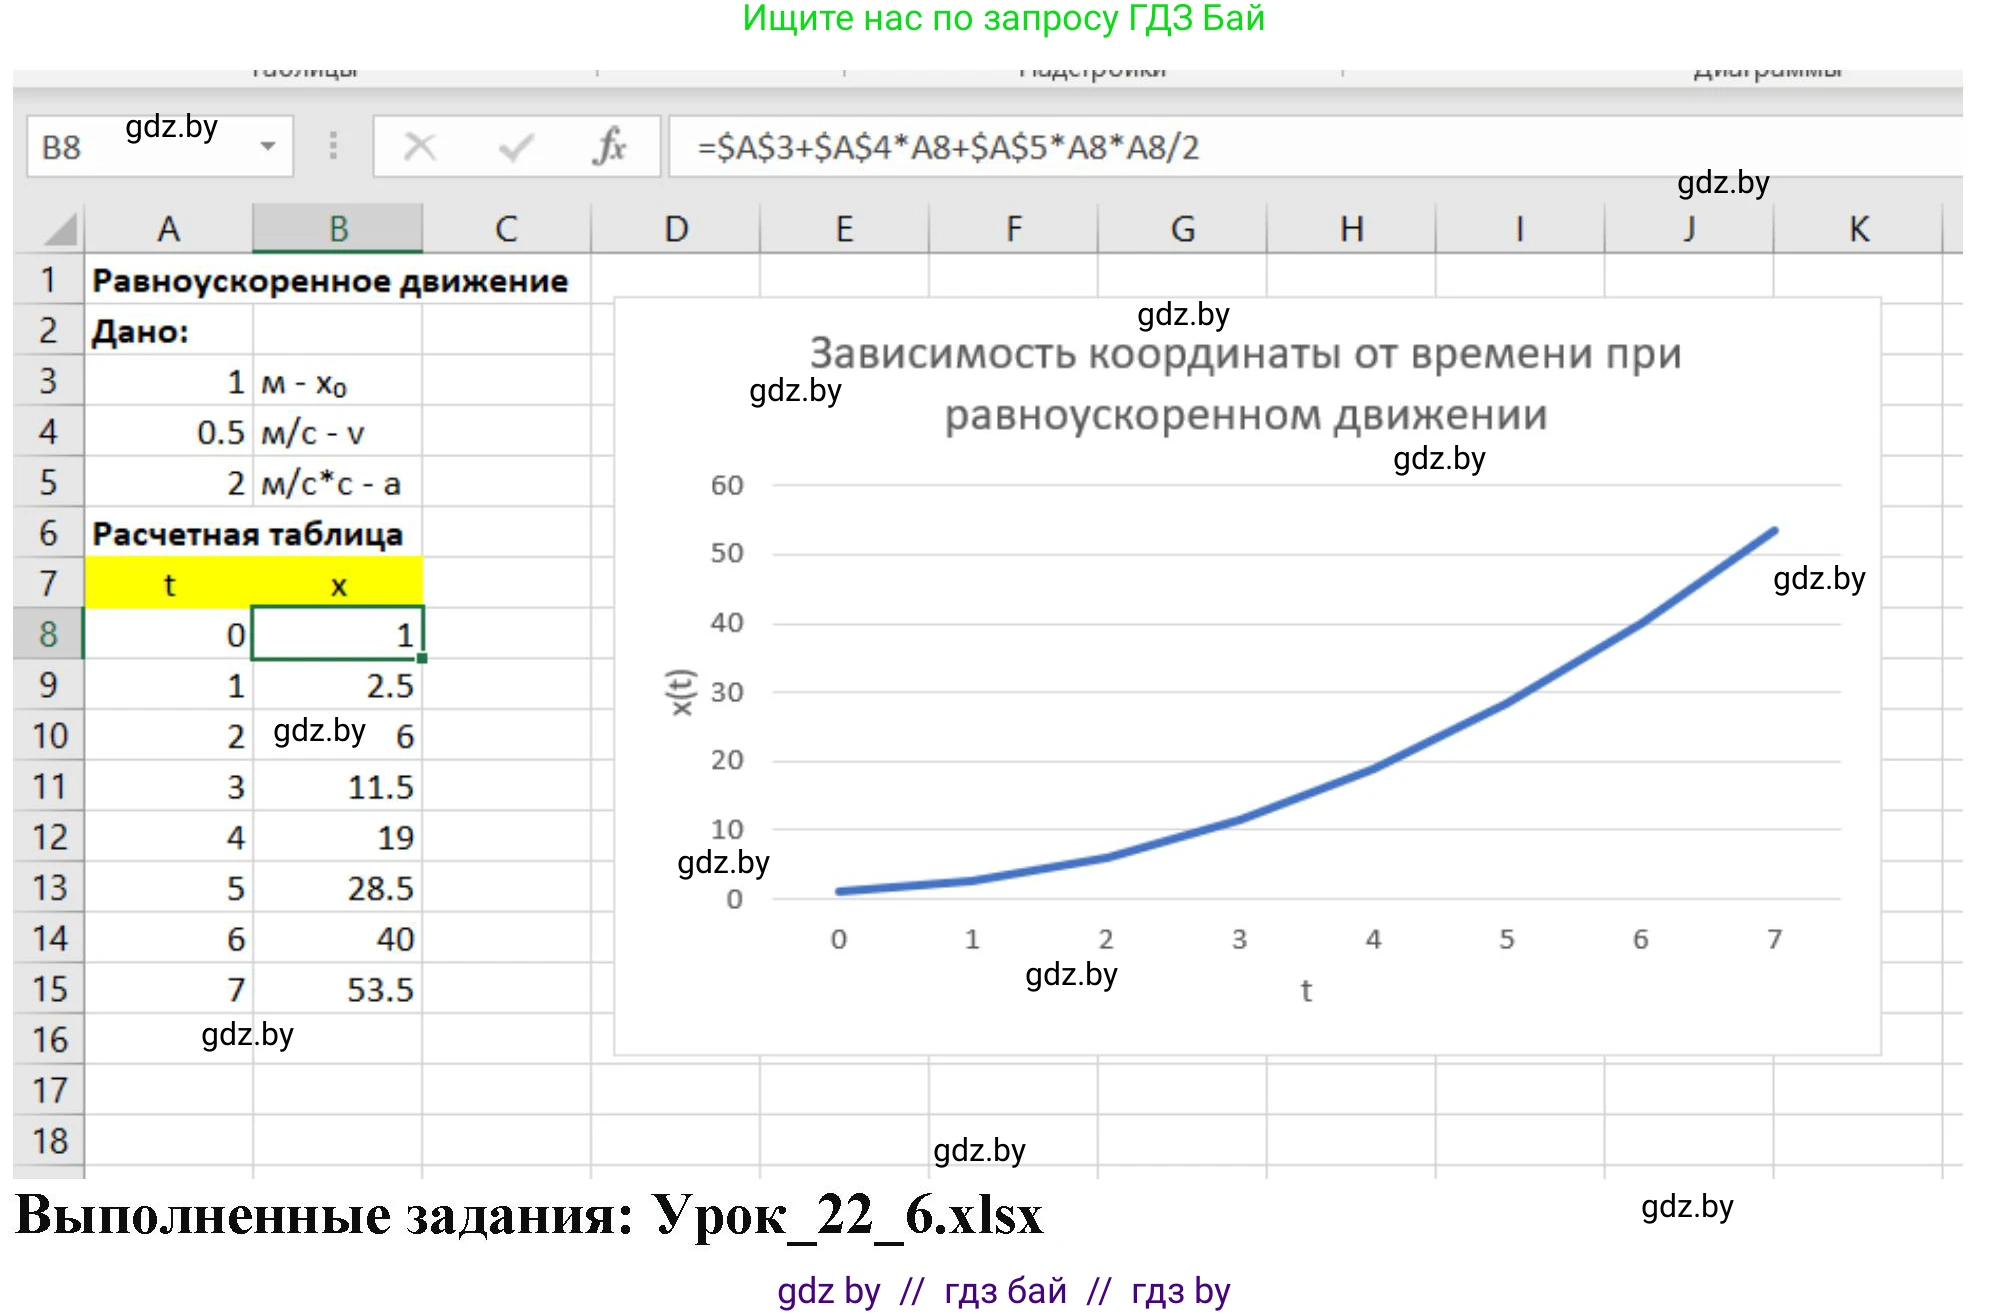Screen dimensions: 2011x1314
Task: Click cell with value 11.5
Action: pos(338,787)
